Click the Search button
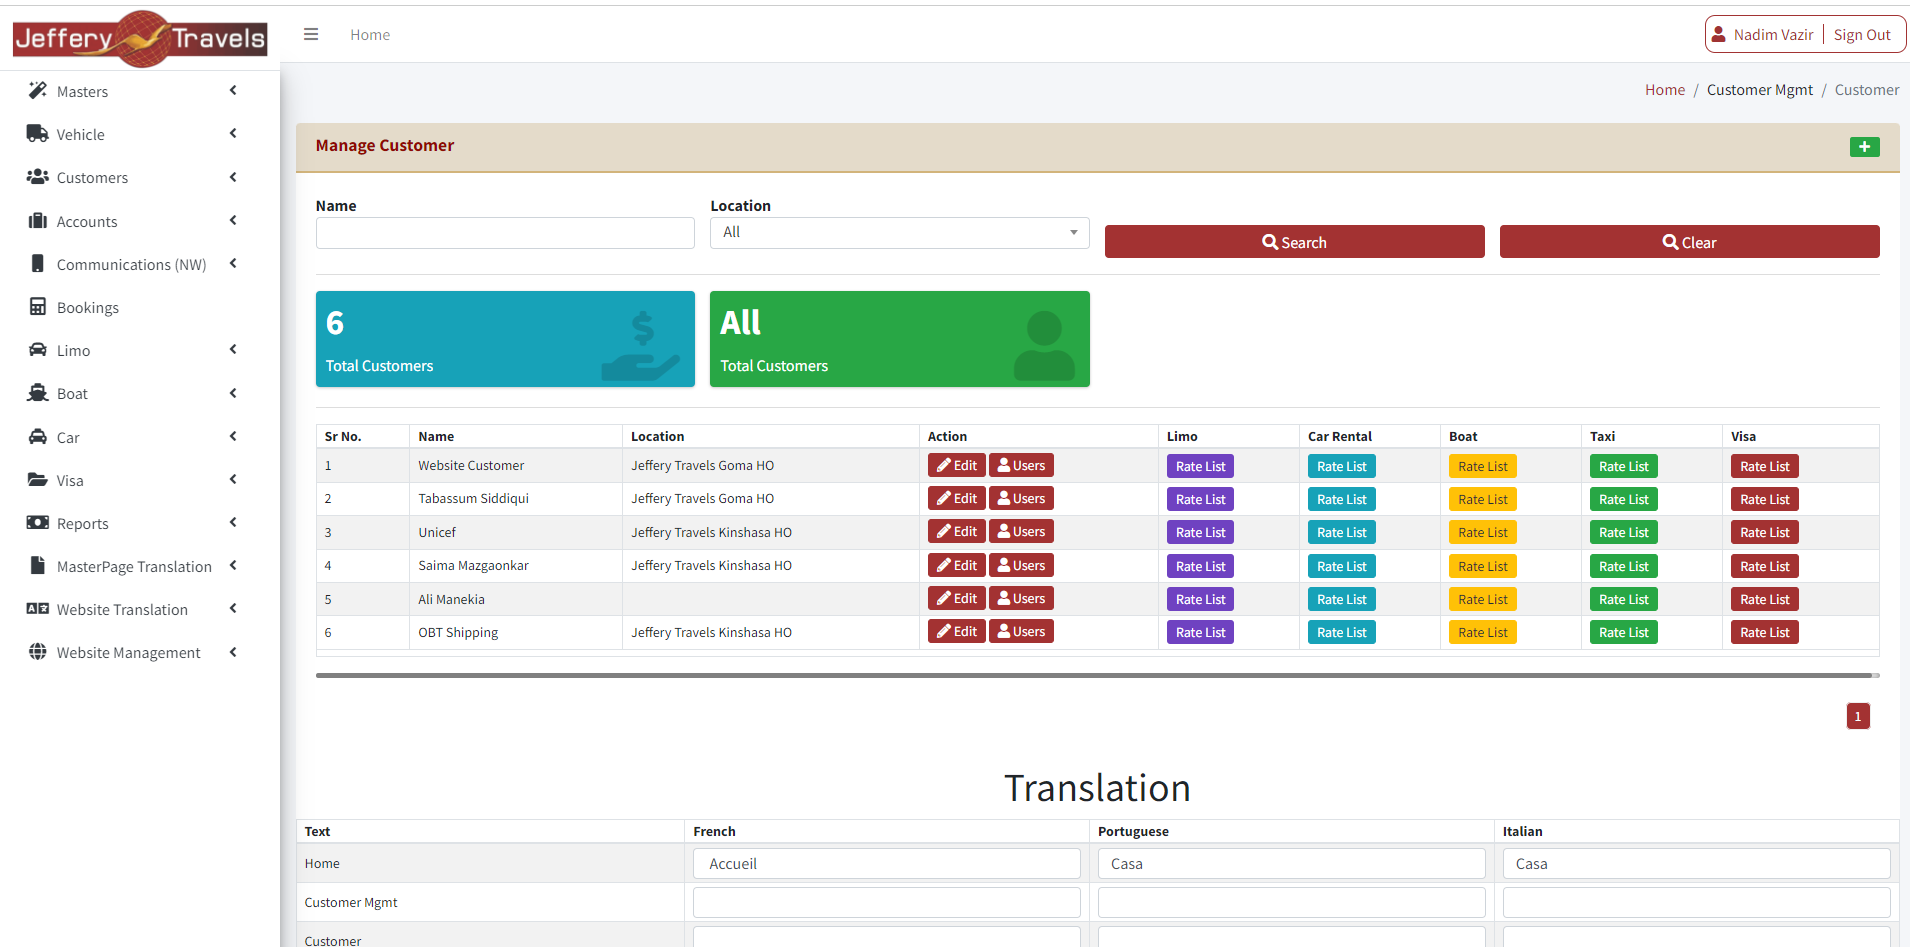 click(1294, 242)
